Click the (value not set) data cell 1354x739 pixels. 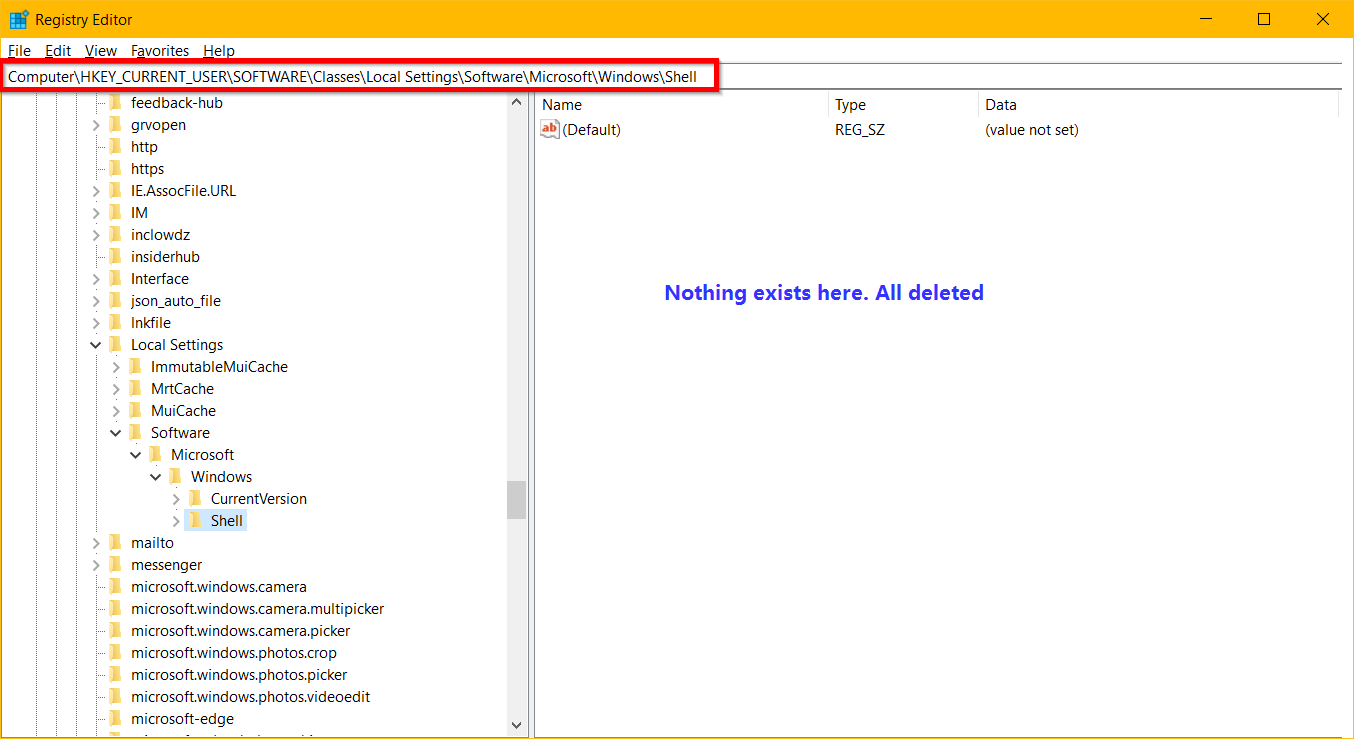tap(1032, 130)
